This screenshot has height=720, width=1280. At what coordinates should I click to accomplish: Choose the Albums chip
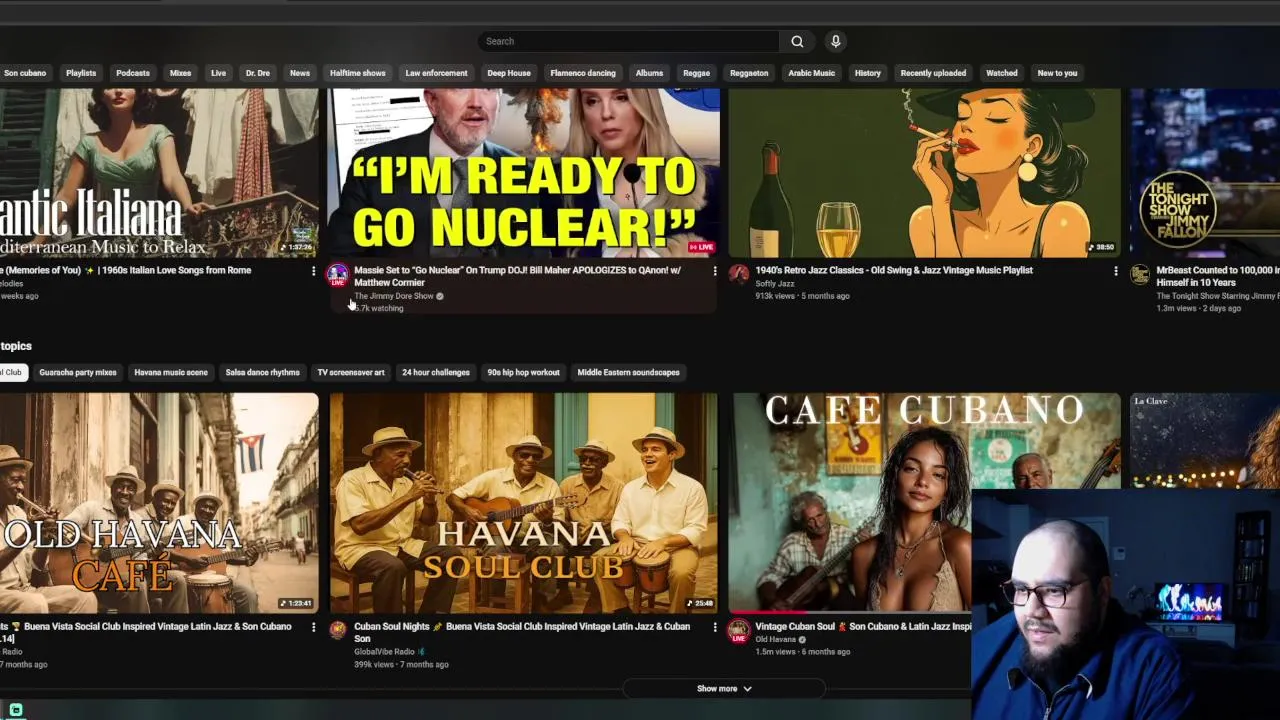point(649,73)
